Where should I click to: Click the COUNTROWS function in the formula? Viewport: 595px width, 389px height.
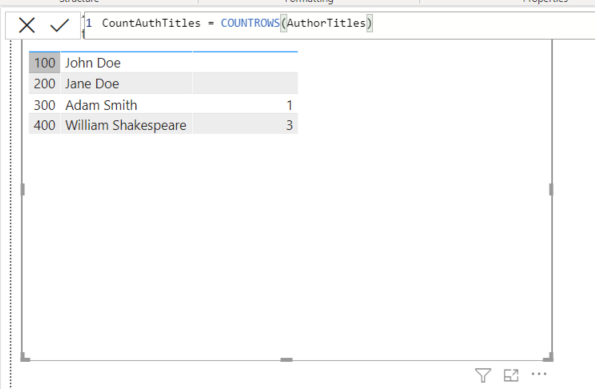pyautogui.click(x=250, y=23)
